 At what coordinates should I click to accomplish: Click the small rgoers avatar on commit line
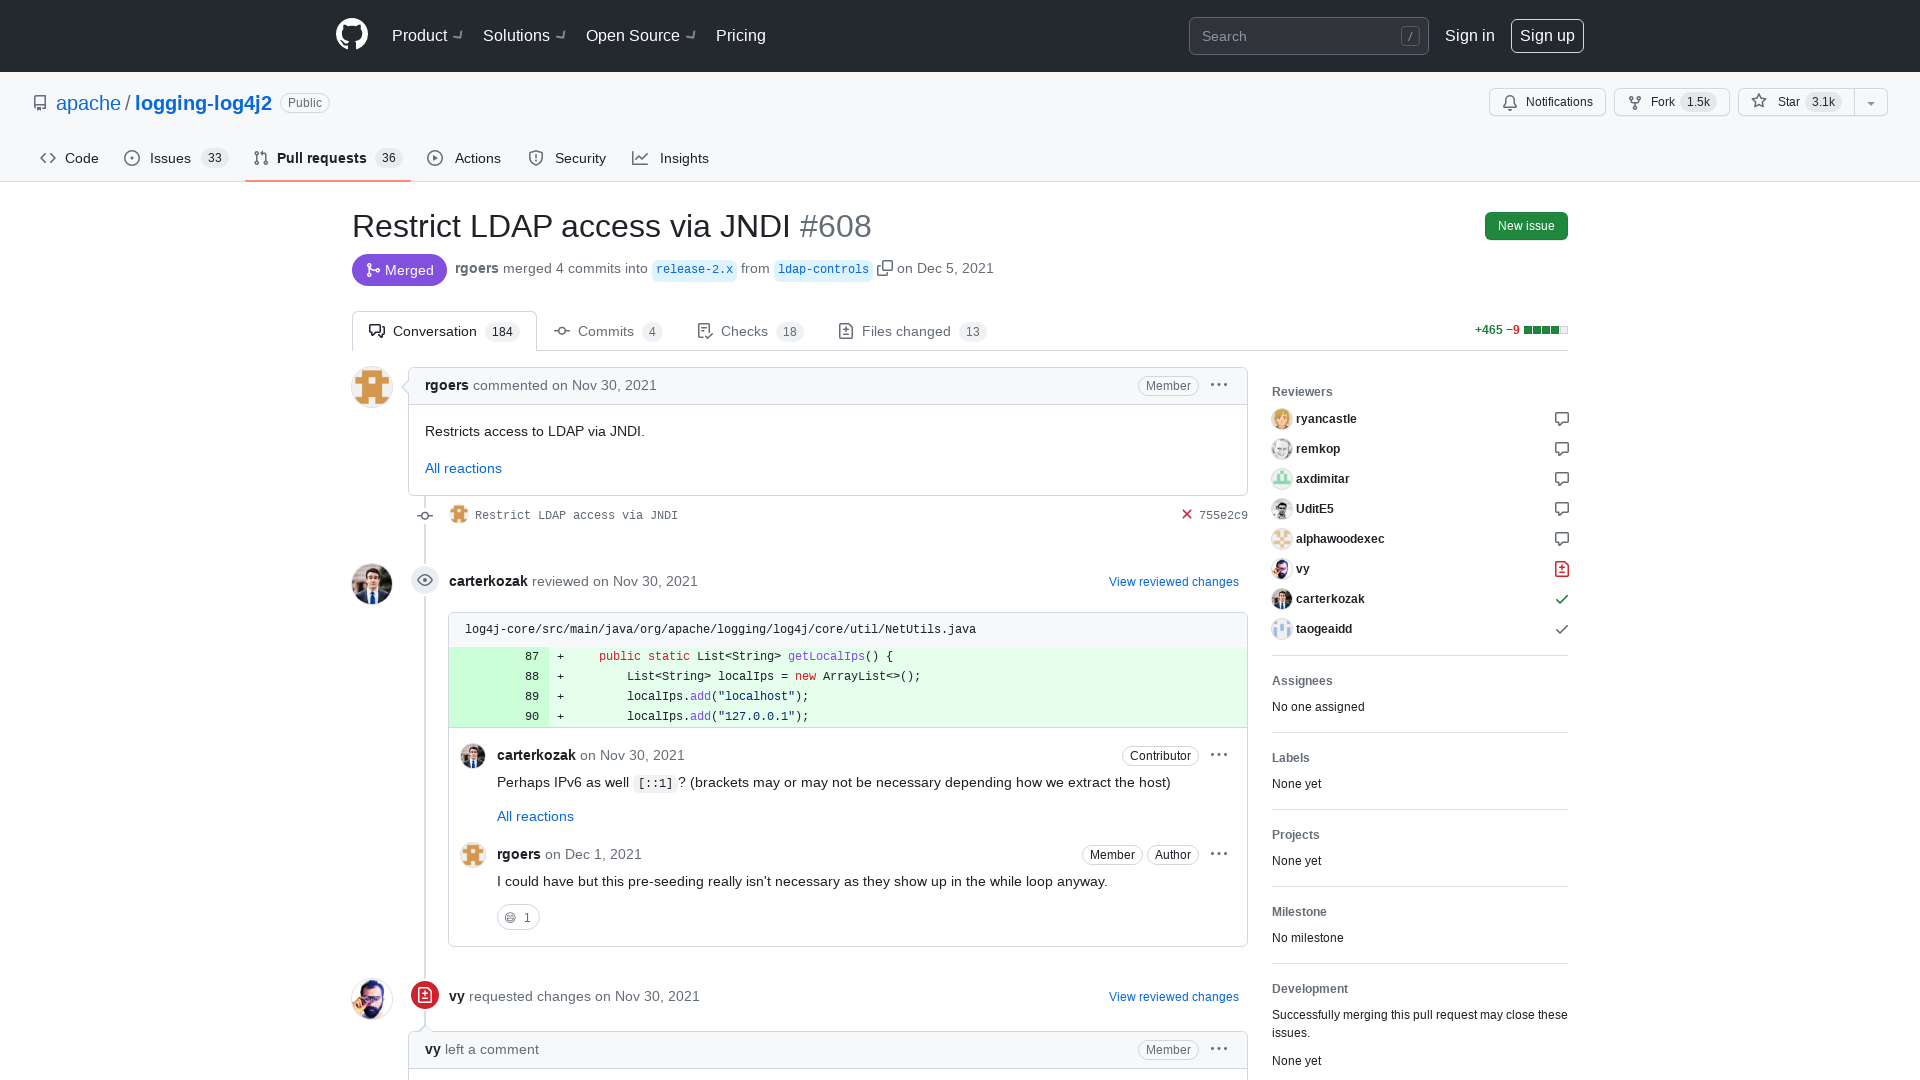[459, 514]
